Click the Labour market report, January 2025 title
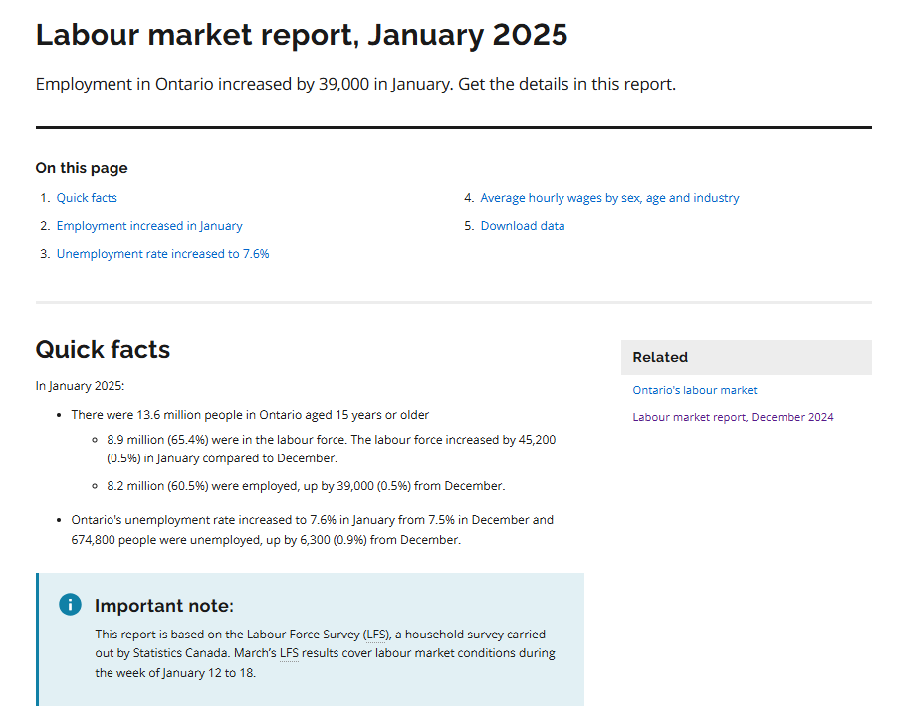Image resolution: width=900 pixels, height=726 pixels. (301, 35)
